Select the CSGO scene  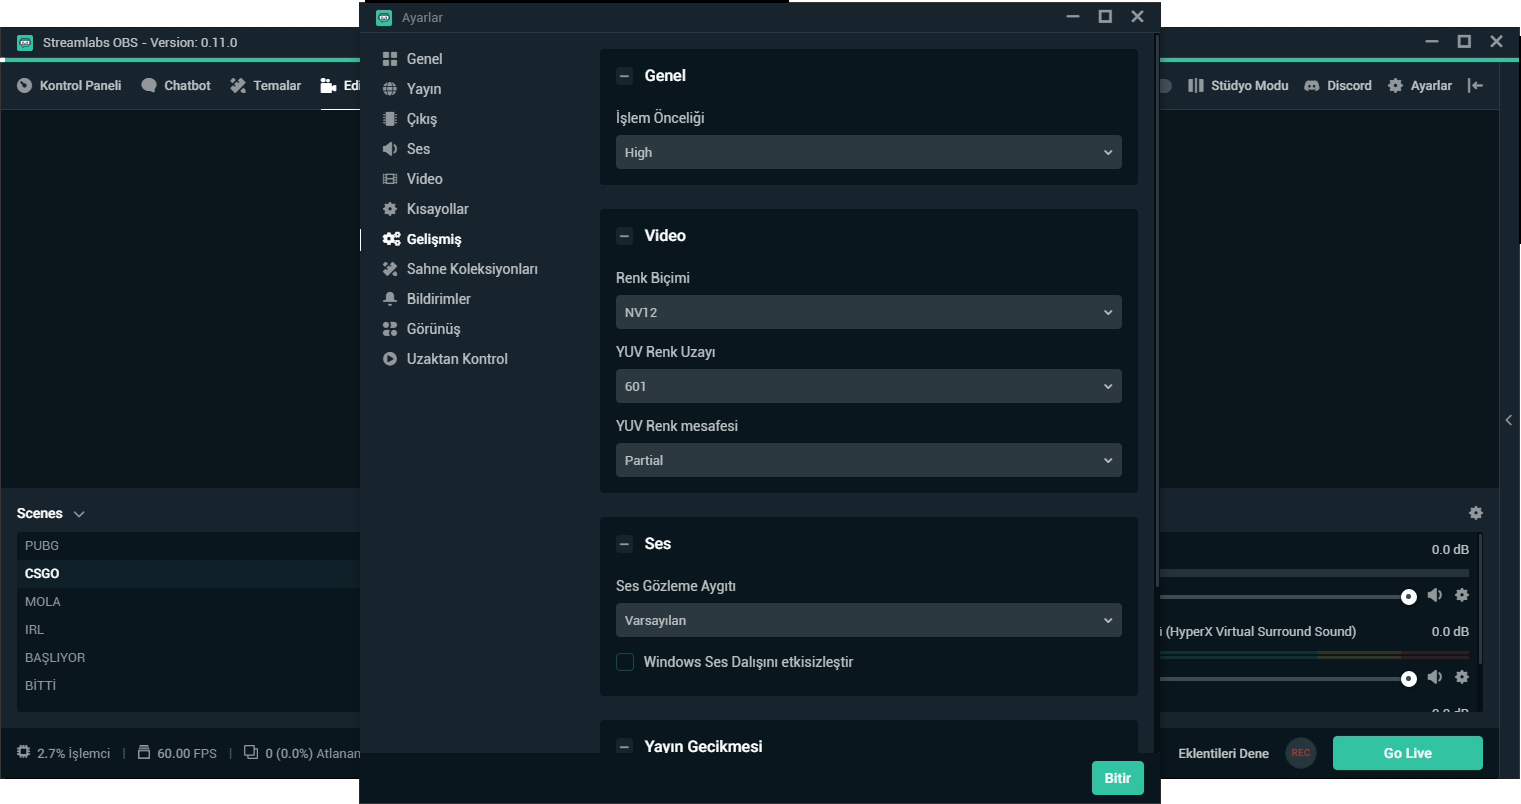coord(188,574)
